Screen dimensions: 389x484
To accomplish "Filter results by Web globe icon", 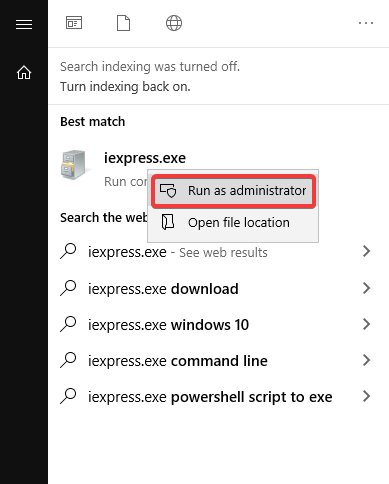I will 174,23.
